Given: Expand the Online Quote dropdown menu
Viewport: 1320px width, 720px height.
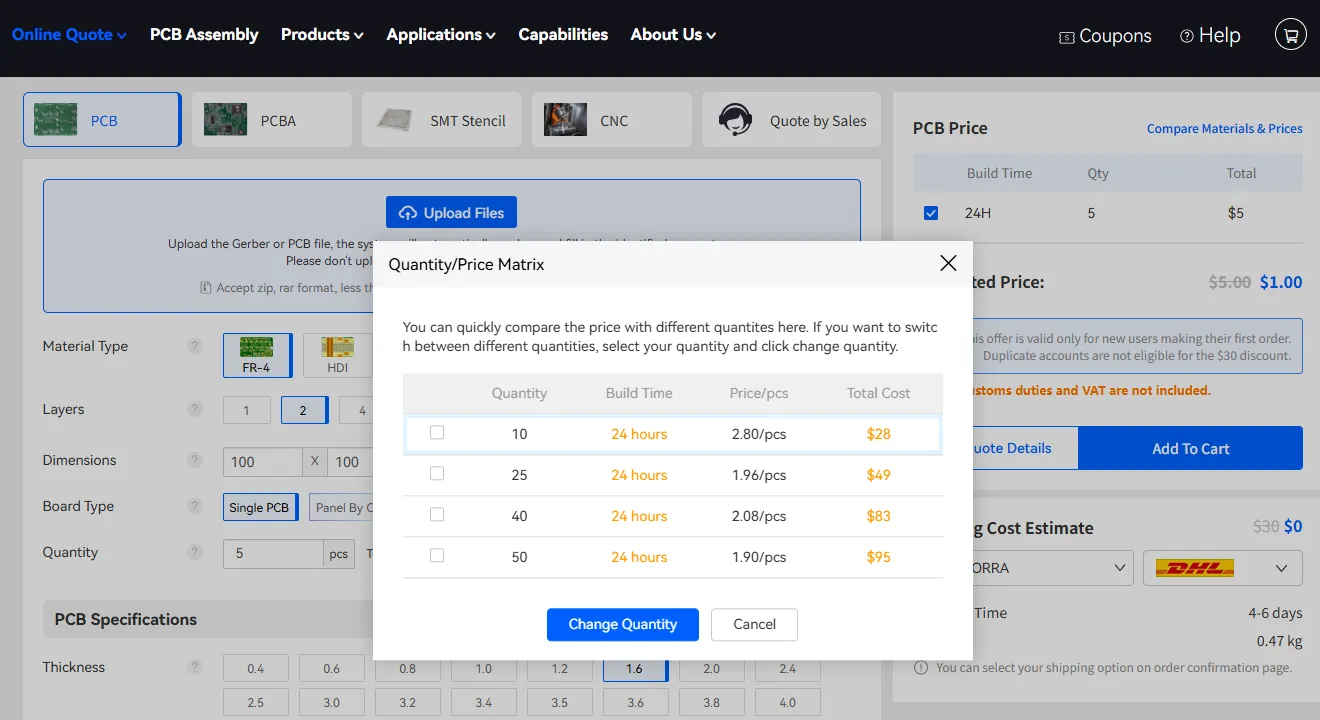Looking at the screenshot, I should [x=69, y=34].
